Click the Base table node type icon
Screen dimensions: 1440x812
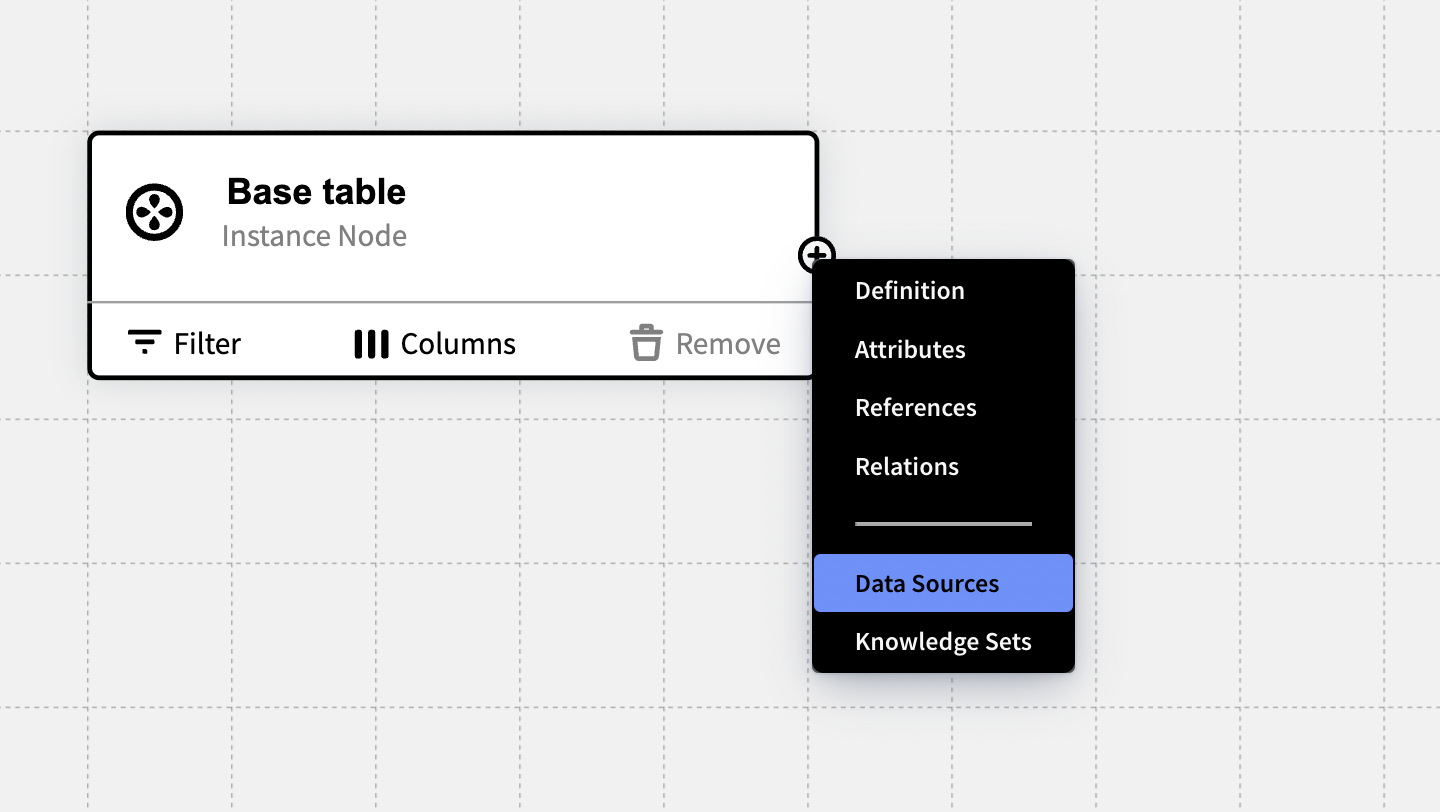tap(154, 212)
